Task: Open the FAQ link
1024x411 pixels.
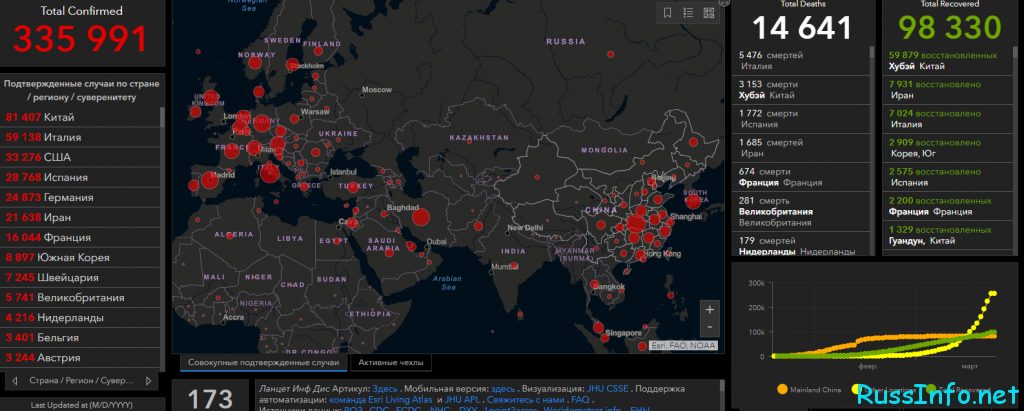Action: (580, 399)
